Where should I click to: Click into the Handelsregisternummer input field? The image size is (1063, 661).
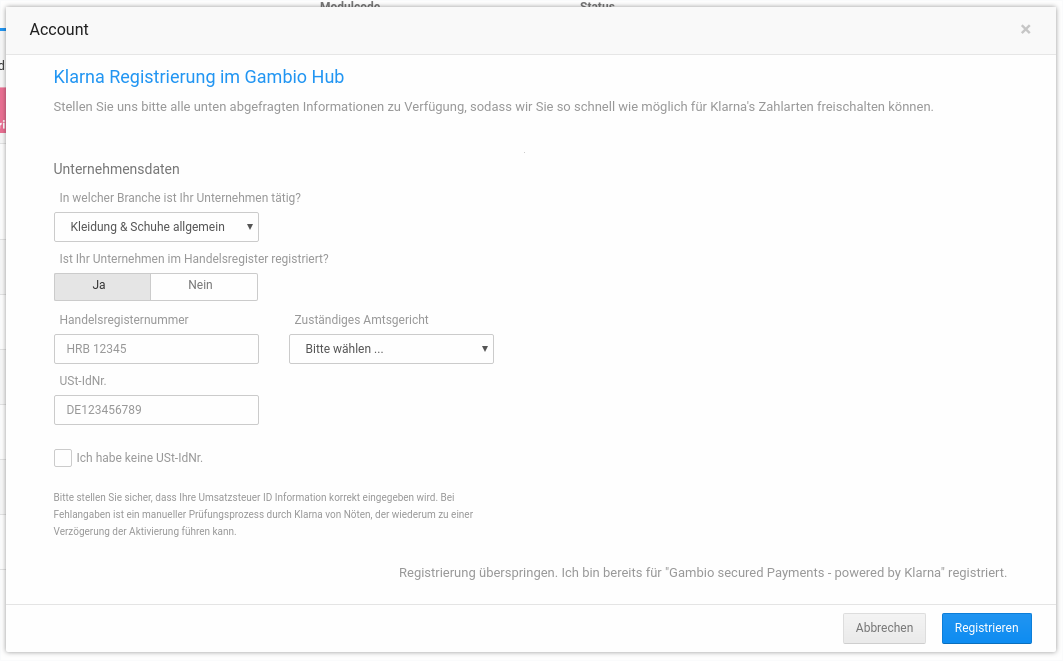click(156, 348)
